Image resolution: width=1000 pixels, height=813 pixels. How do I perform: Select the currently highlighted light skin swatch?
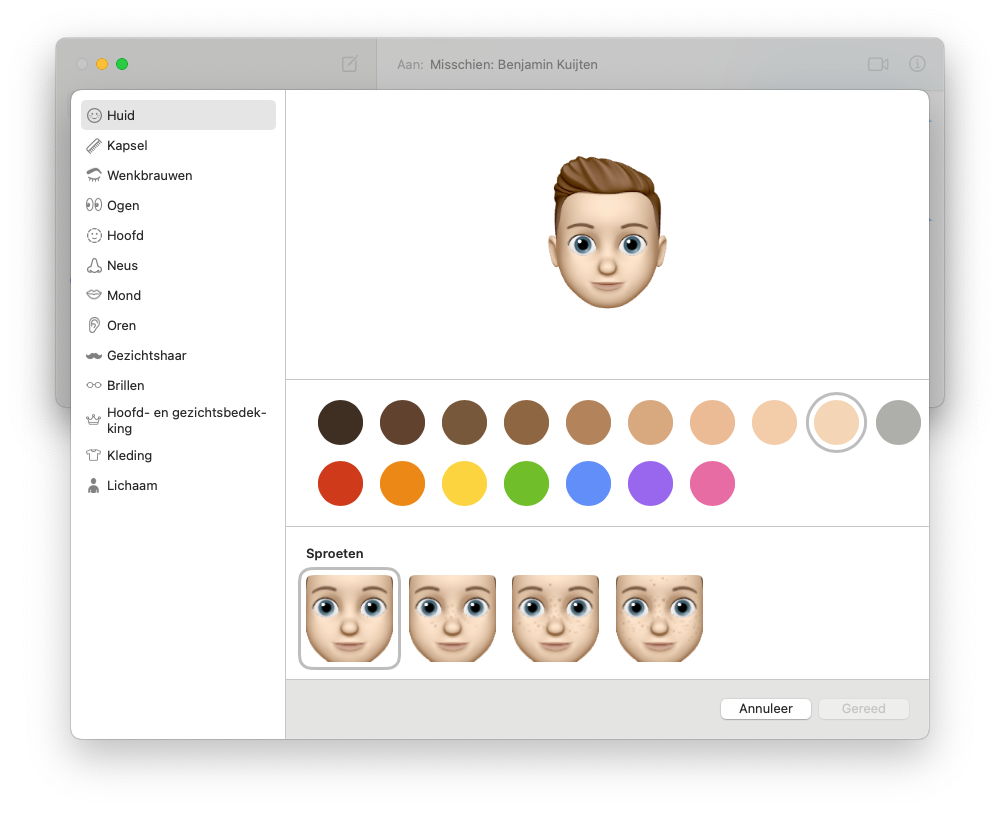[x=836, y=422]
